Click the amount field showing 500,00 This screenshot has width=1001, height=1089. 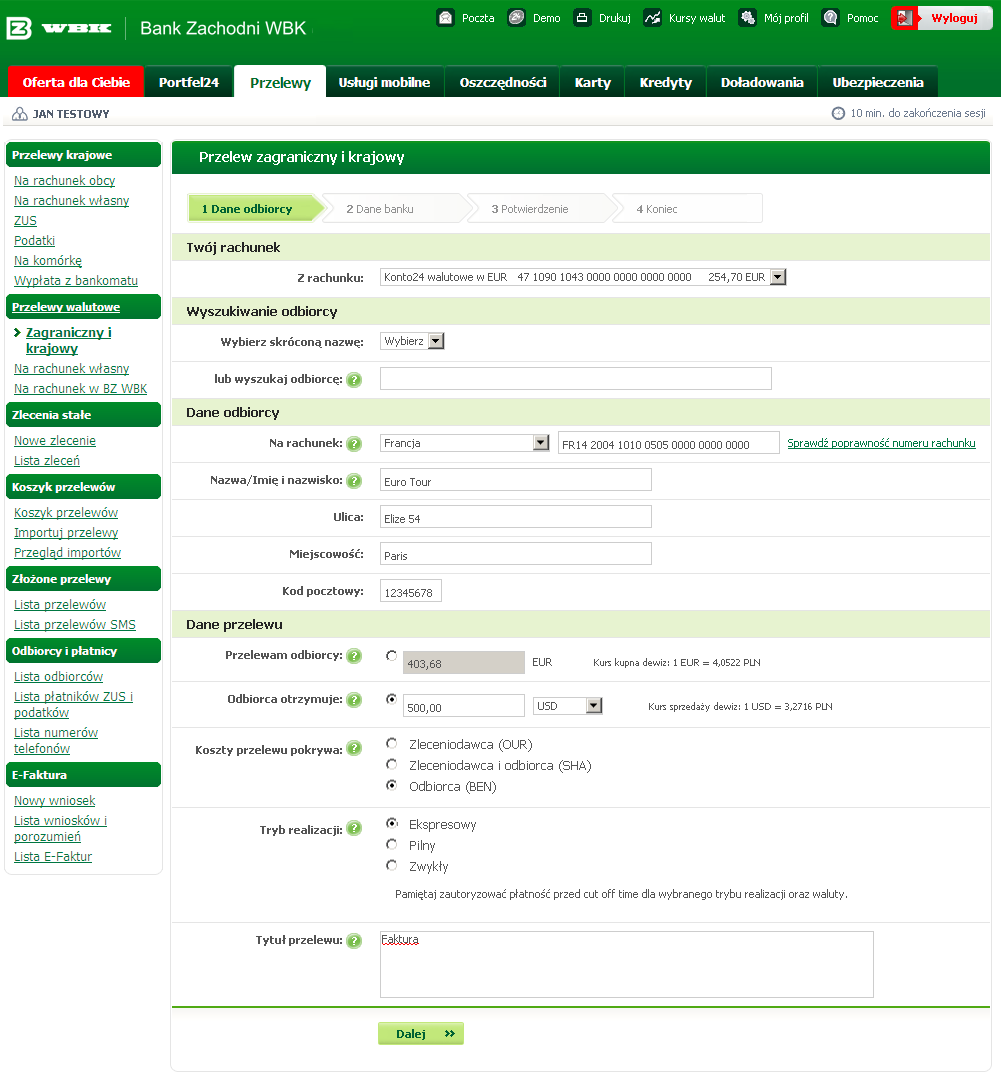tap(463, 706)
